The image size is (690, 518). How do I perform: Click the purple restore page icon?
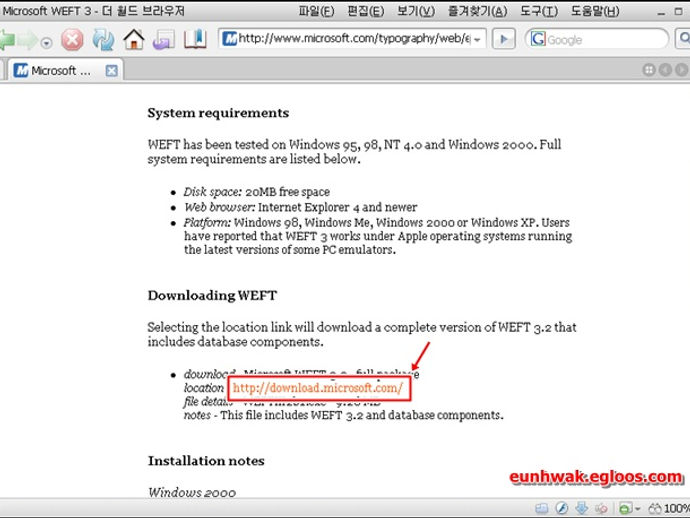point(164,40)
